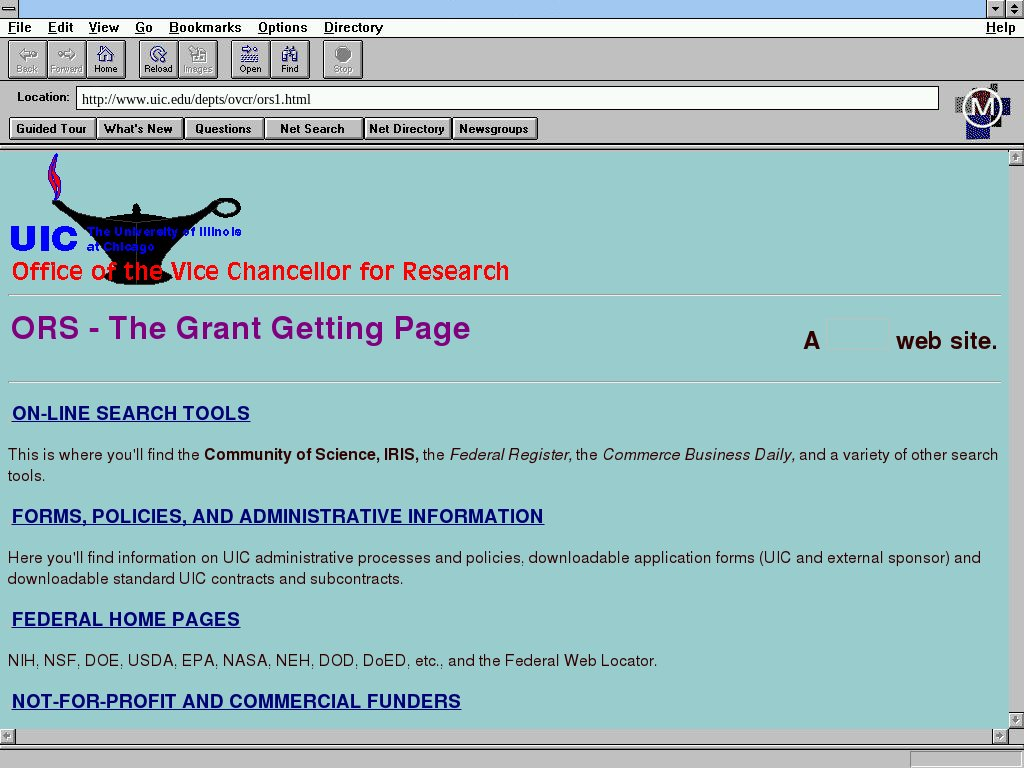Open a location with Open icon
This screenshot has height=768, width=1024.
click(x=250, y=59)
